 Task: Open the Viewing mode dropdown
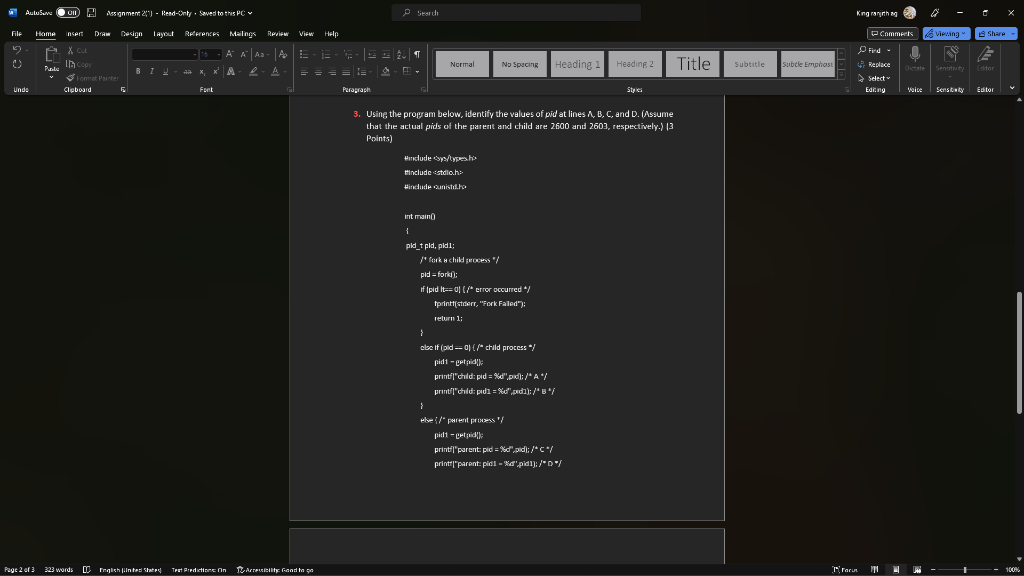click(948, 32)
